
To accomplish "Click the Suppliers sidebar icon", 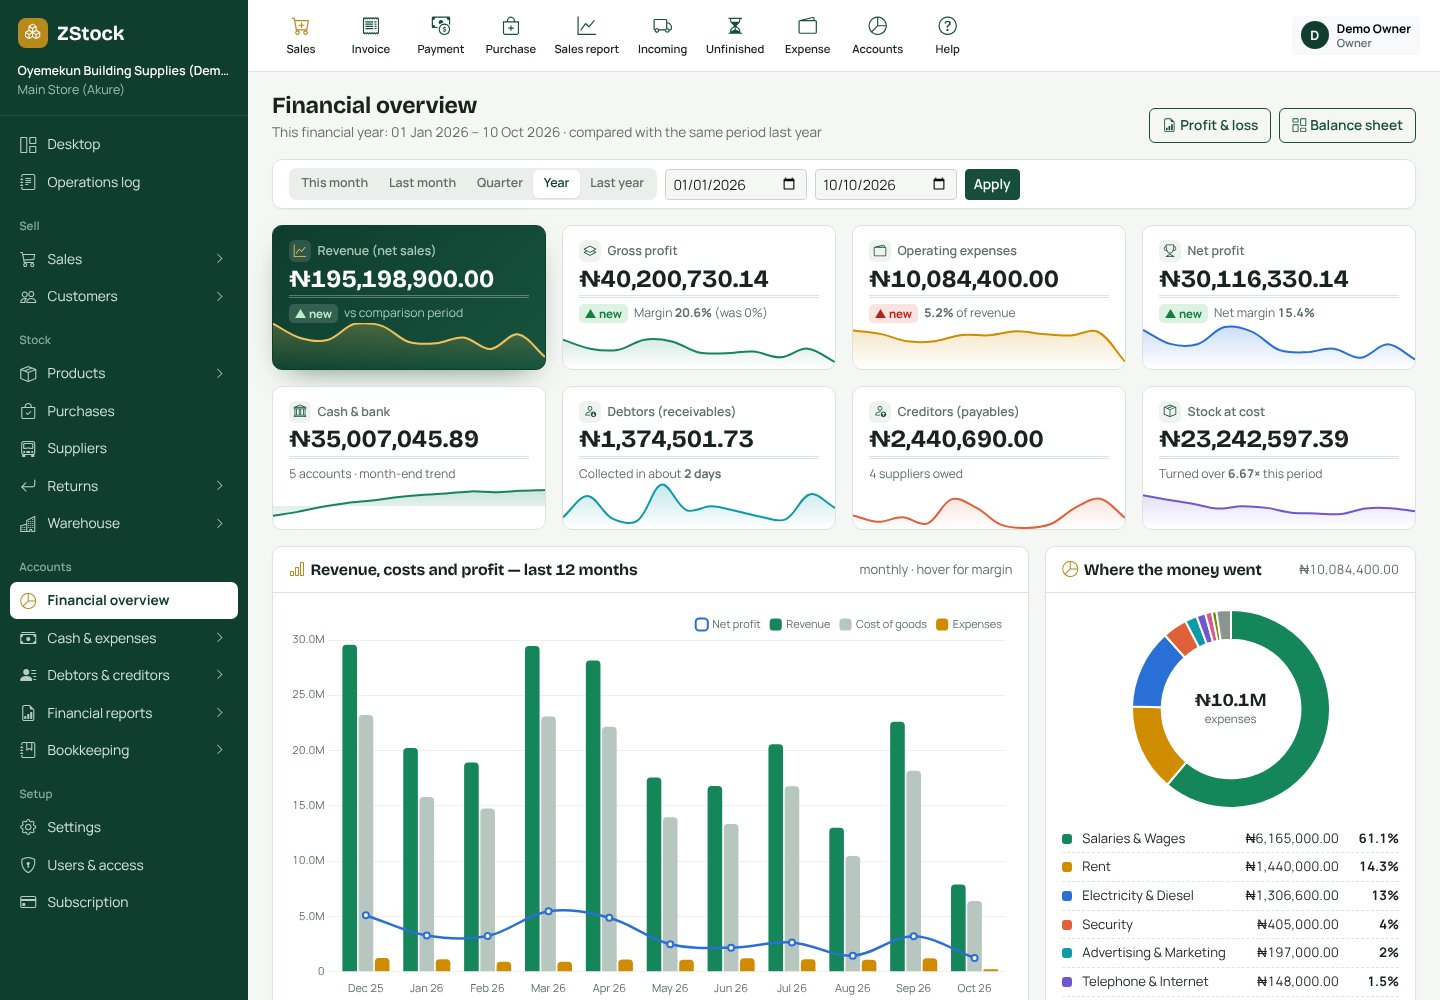I will [28, 449].
